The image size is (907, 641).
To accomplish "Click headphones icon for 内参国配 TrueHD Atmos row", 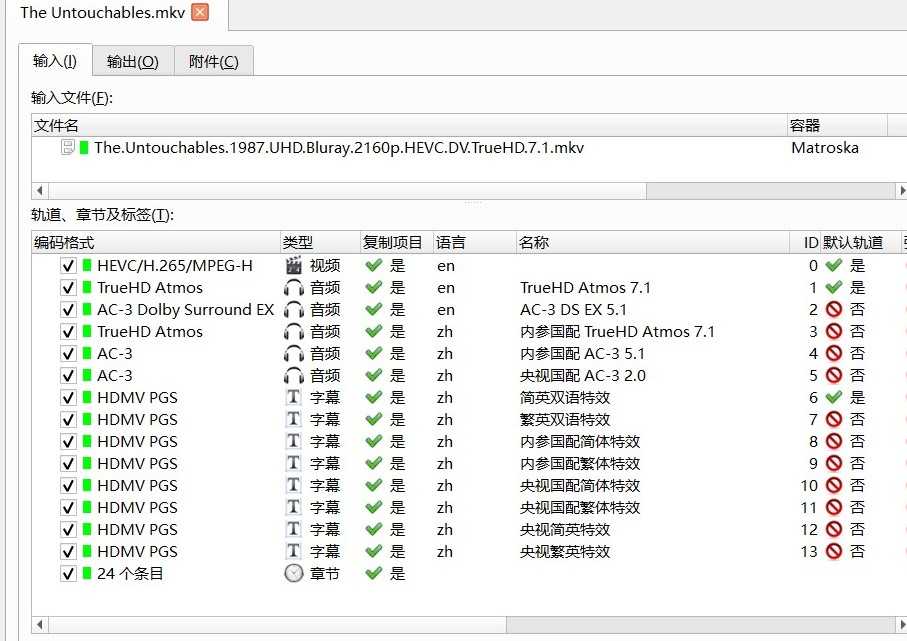I will point(294,332).
